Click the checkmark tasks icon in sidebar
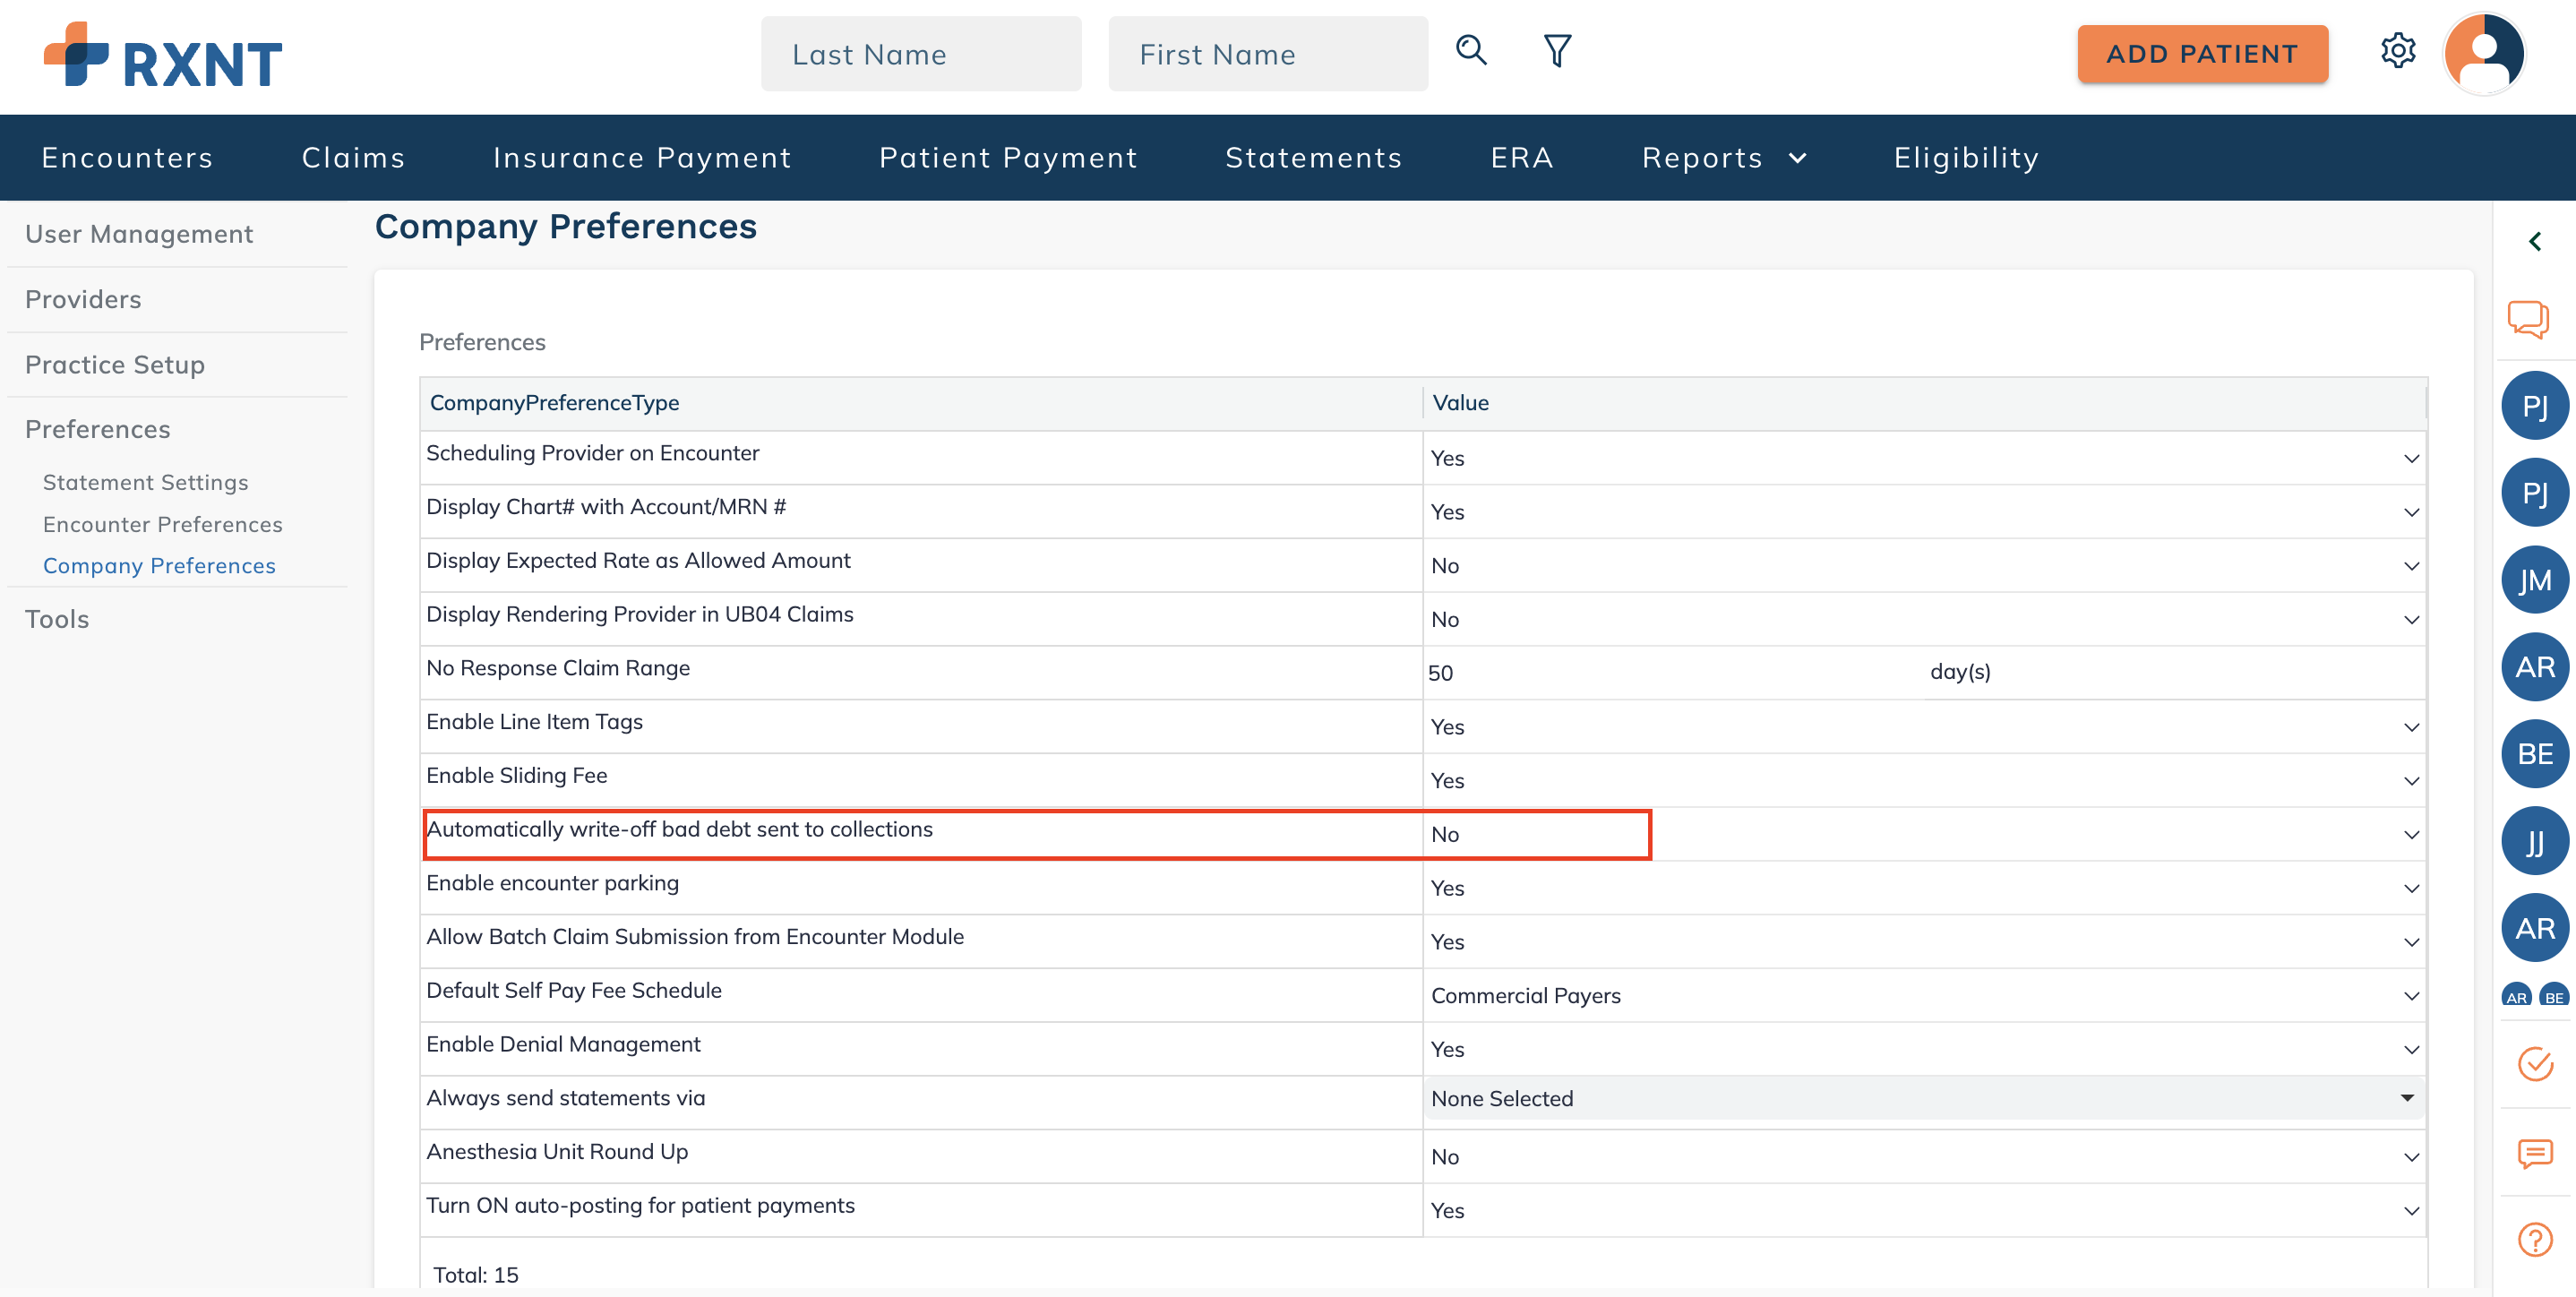Viewport: 2576px width, 1297px height. tap(2534, 1064)
